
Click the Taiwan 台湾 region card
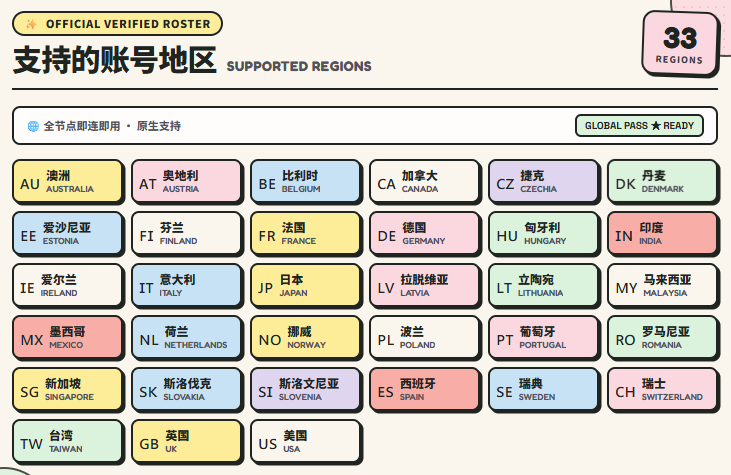(x=68, y=441)
